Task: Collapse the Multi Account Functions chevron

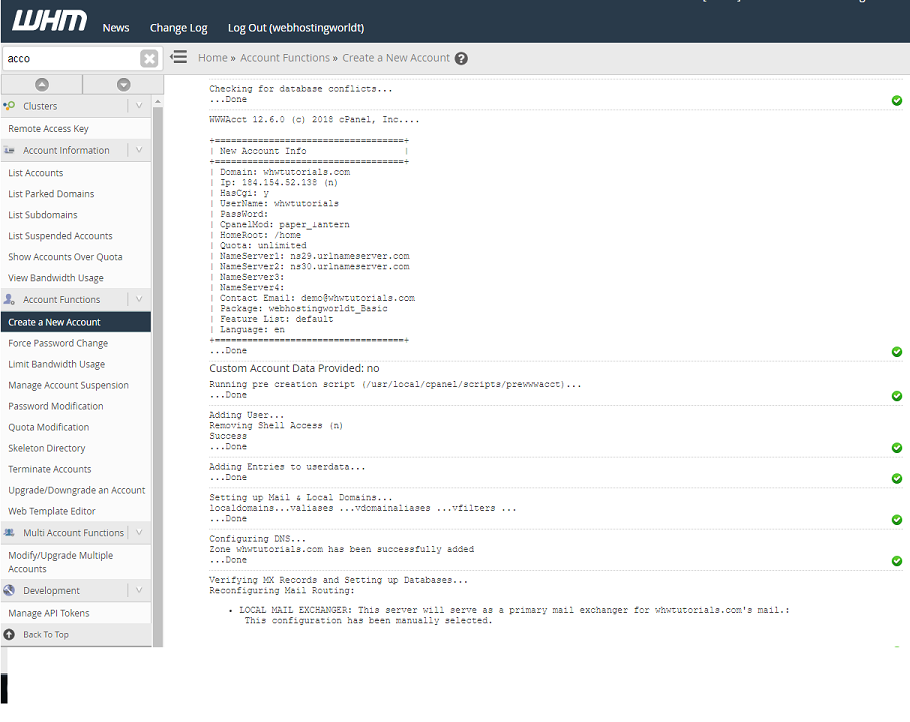Action: [x=139, y=533]
